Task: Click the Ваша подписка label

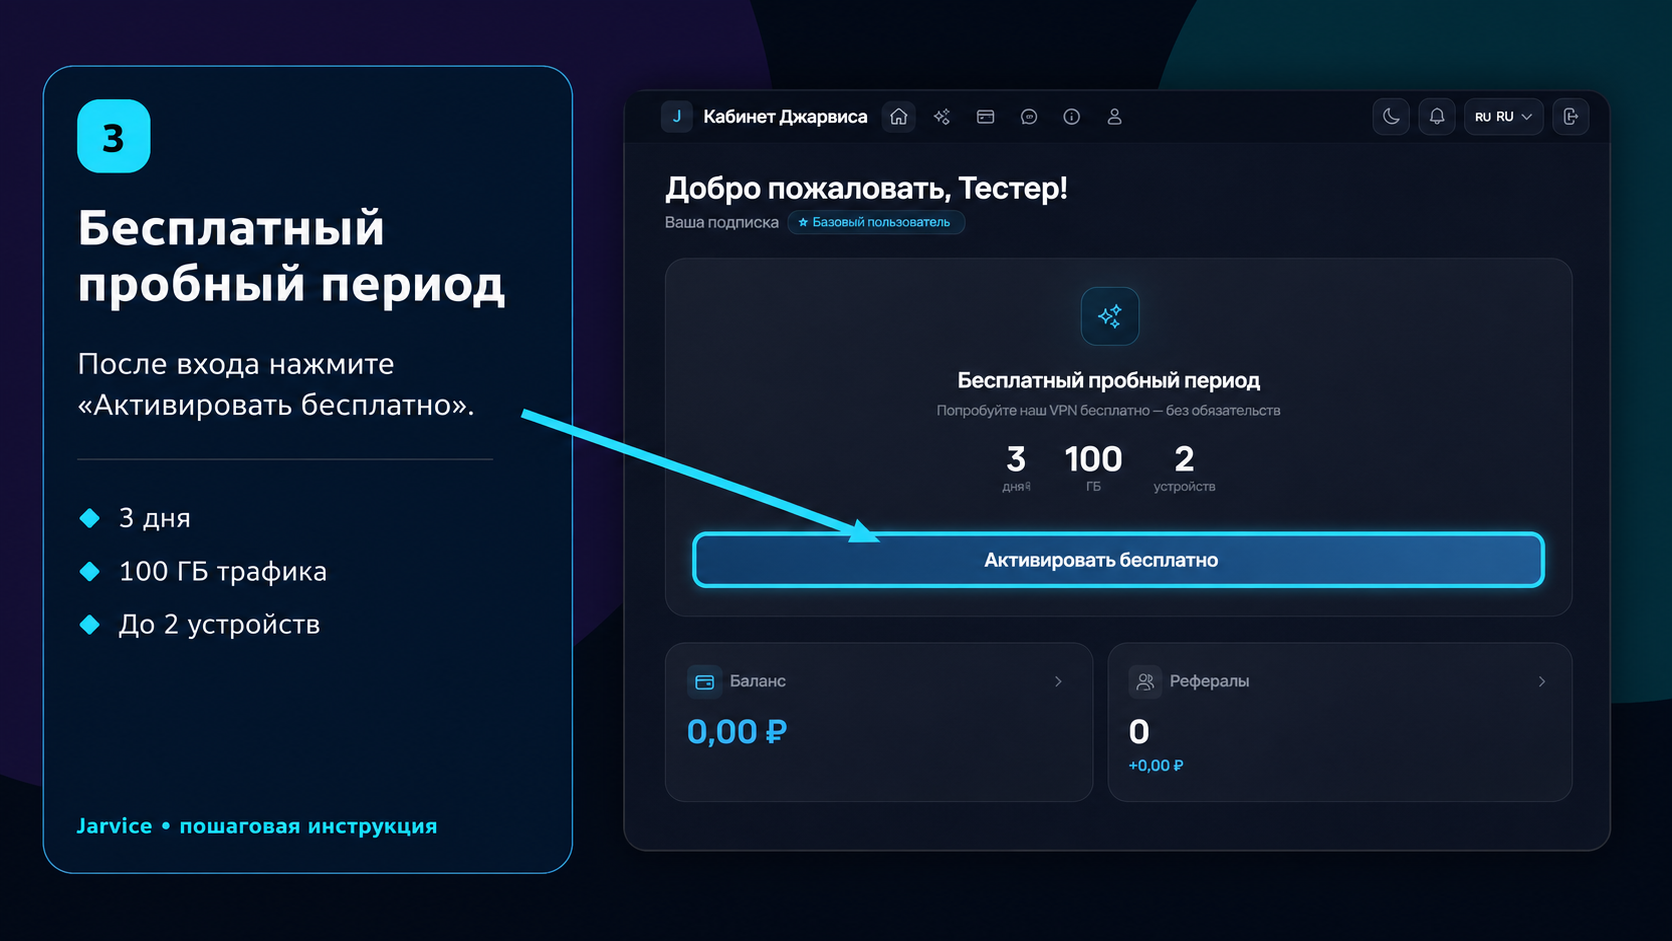Action: pyautogui.click(x=721, y=222)
